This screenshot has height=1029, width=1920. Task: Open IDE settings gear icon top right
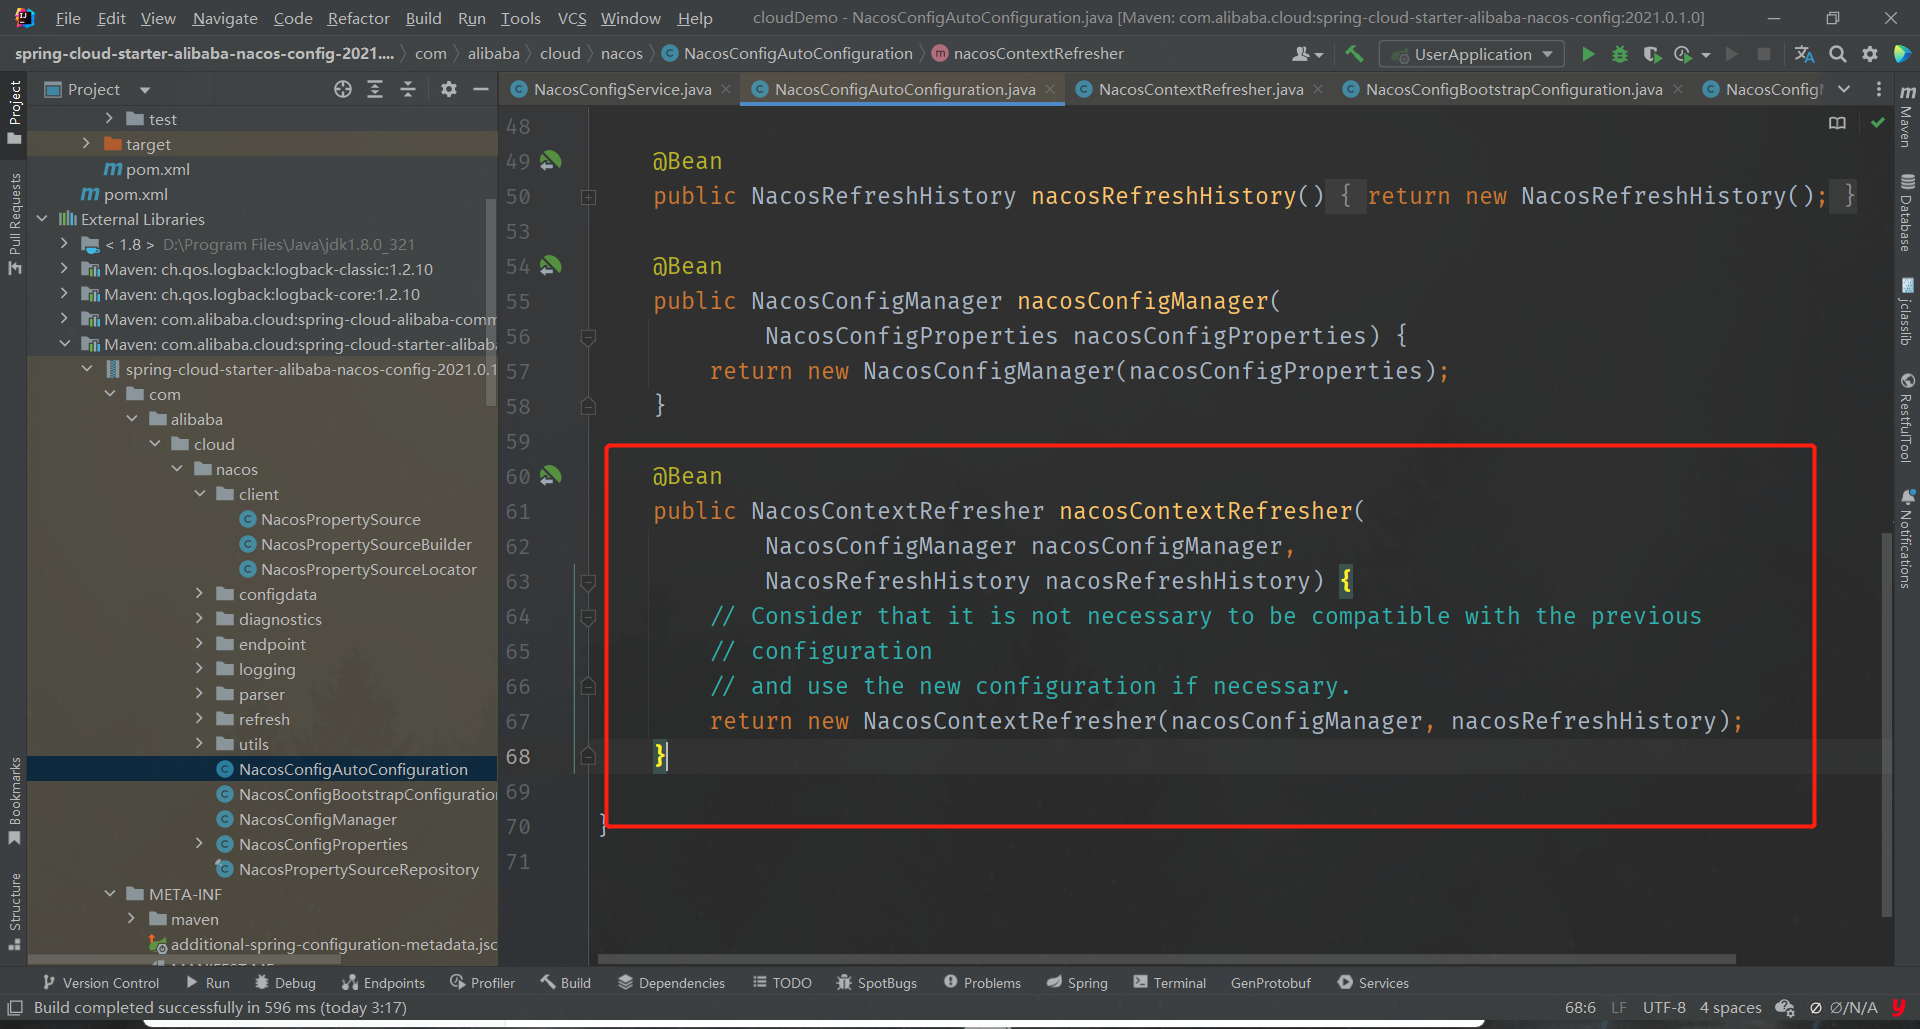point(1870,54)
